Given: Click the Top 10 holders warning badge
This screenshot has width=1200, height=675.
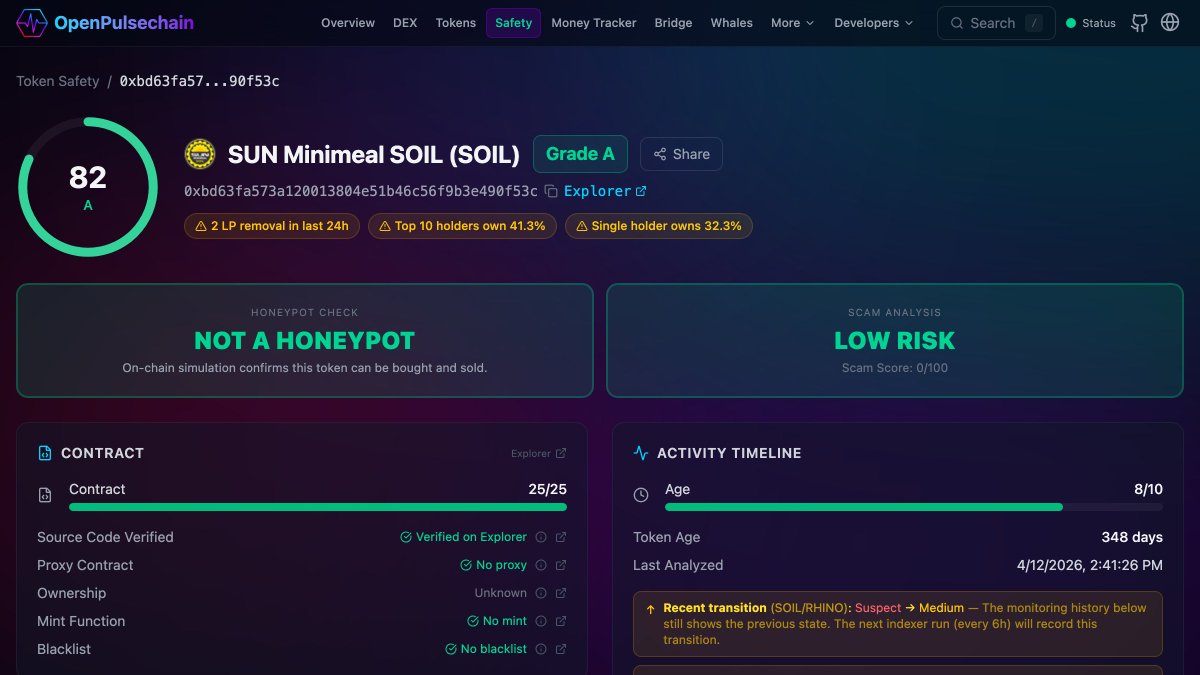Looking at the screenshot, I should click(x=462, y=226).
